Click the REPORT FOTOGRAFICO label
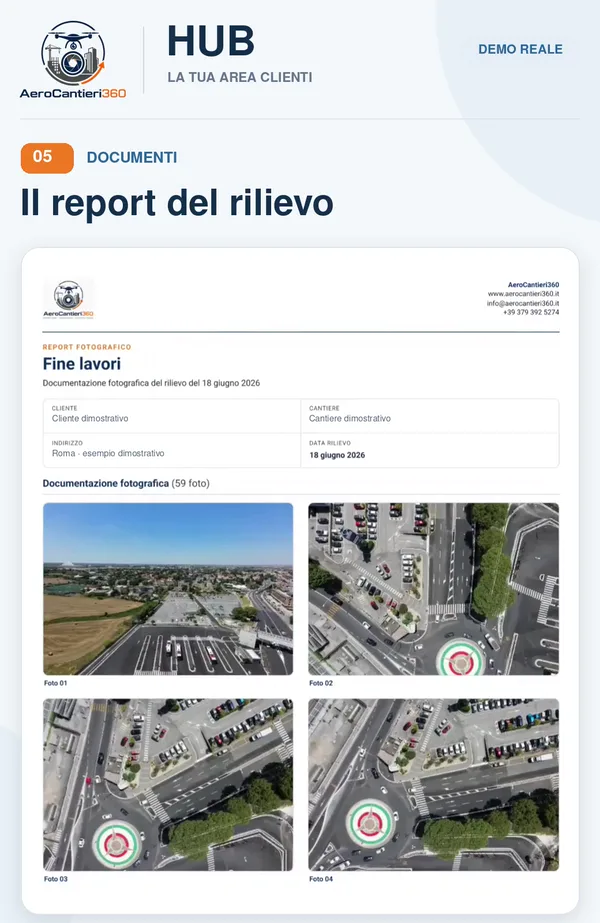Screen dimensions: 600x923 (x=87, y=347)
